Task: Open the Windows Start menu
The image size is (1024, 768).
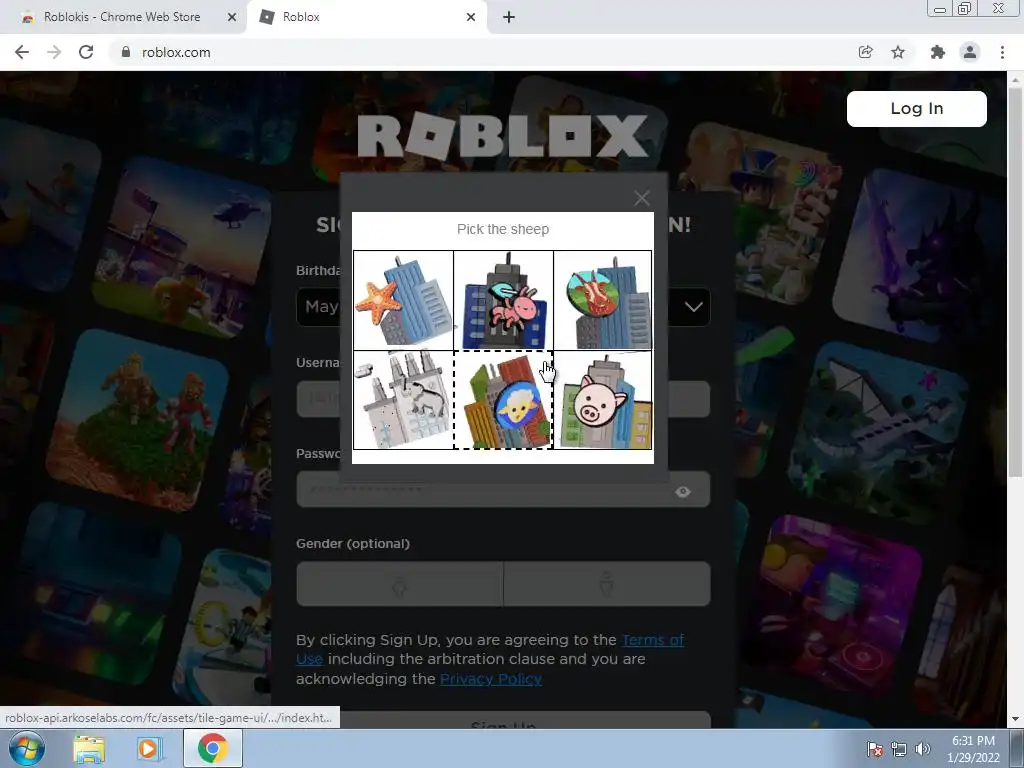Action: [x=26, y=748]
